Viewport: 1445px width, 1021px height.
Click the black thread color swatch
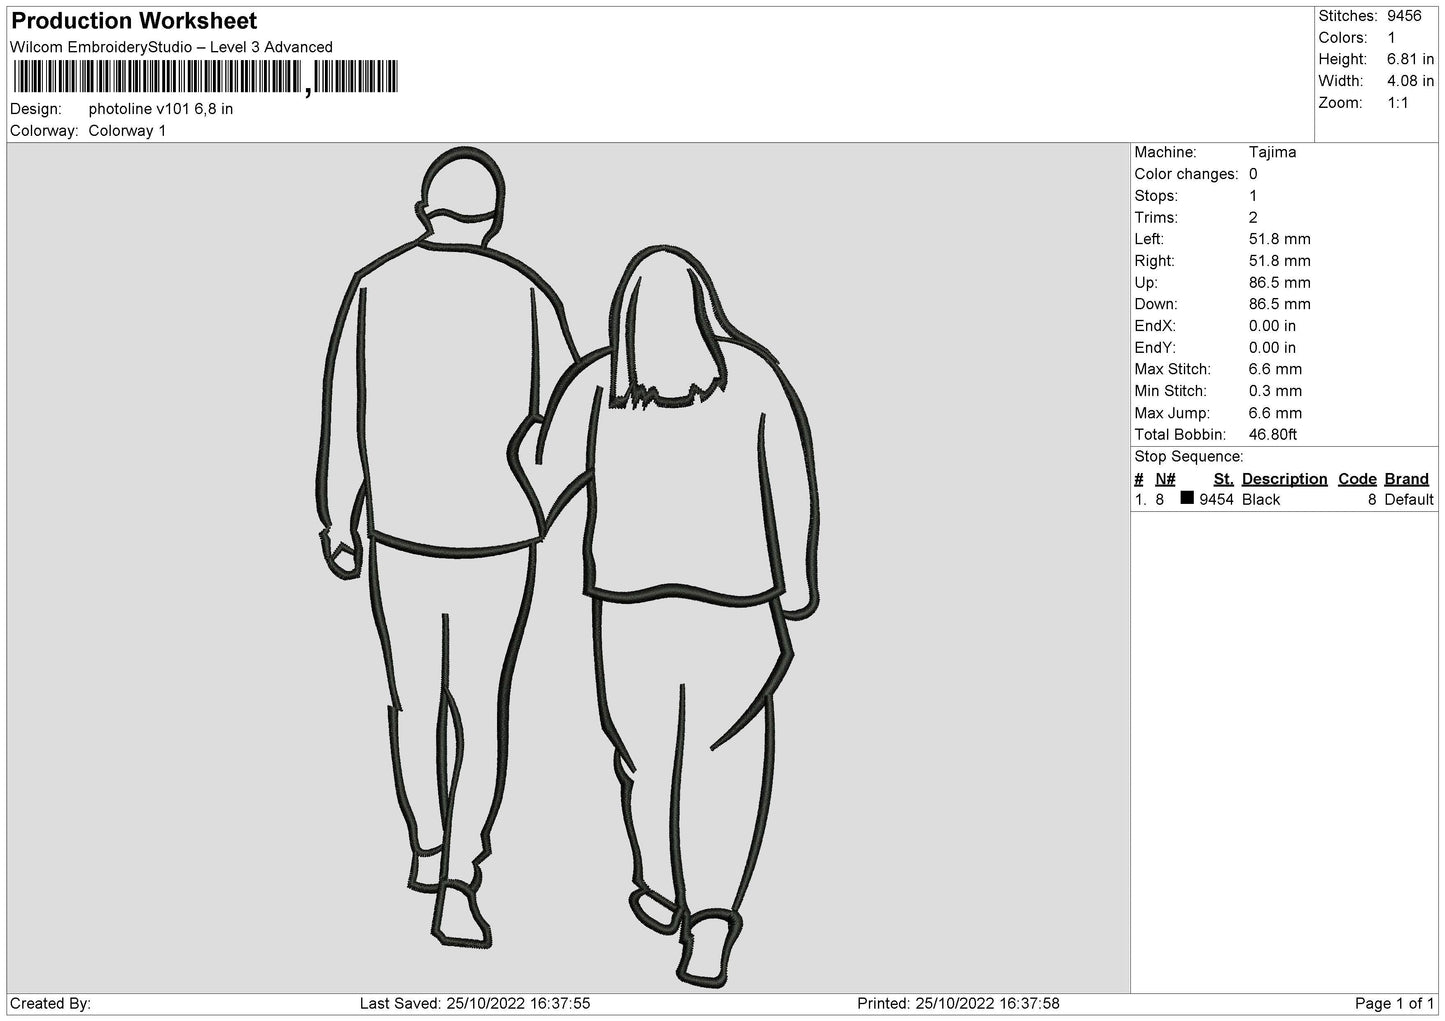point(1187,498)
